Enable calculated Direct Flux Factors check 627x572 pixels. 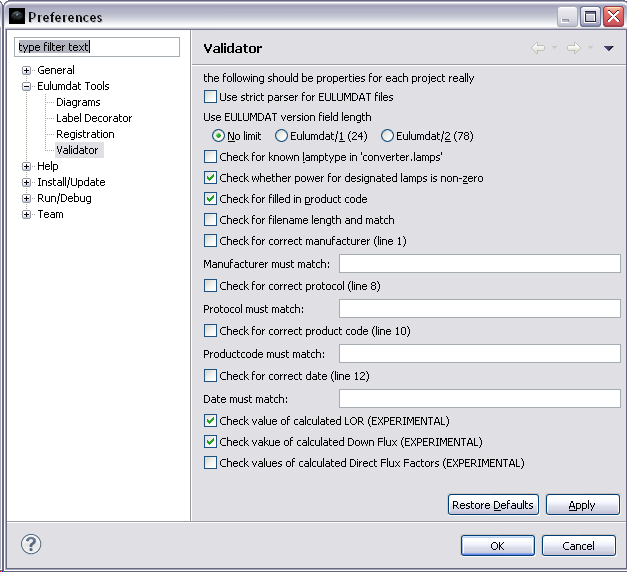tap(210, 463)
